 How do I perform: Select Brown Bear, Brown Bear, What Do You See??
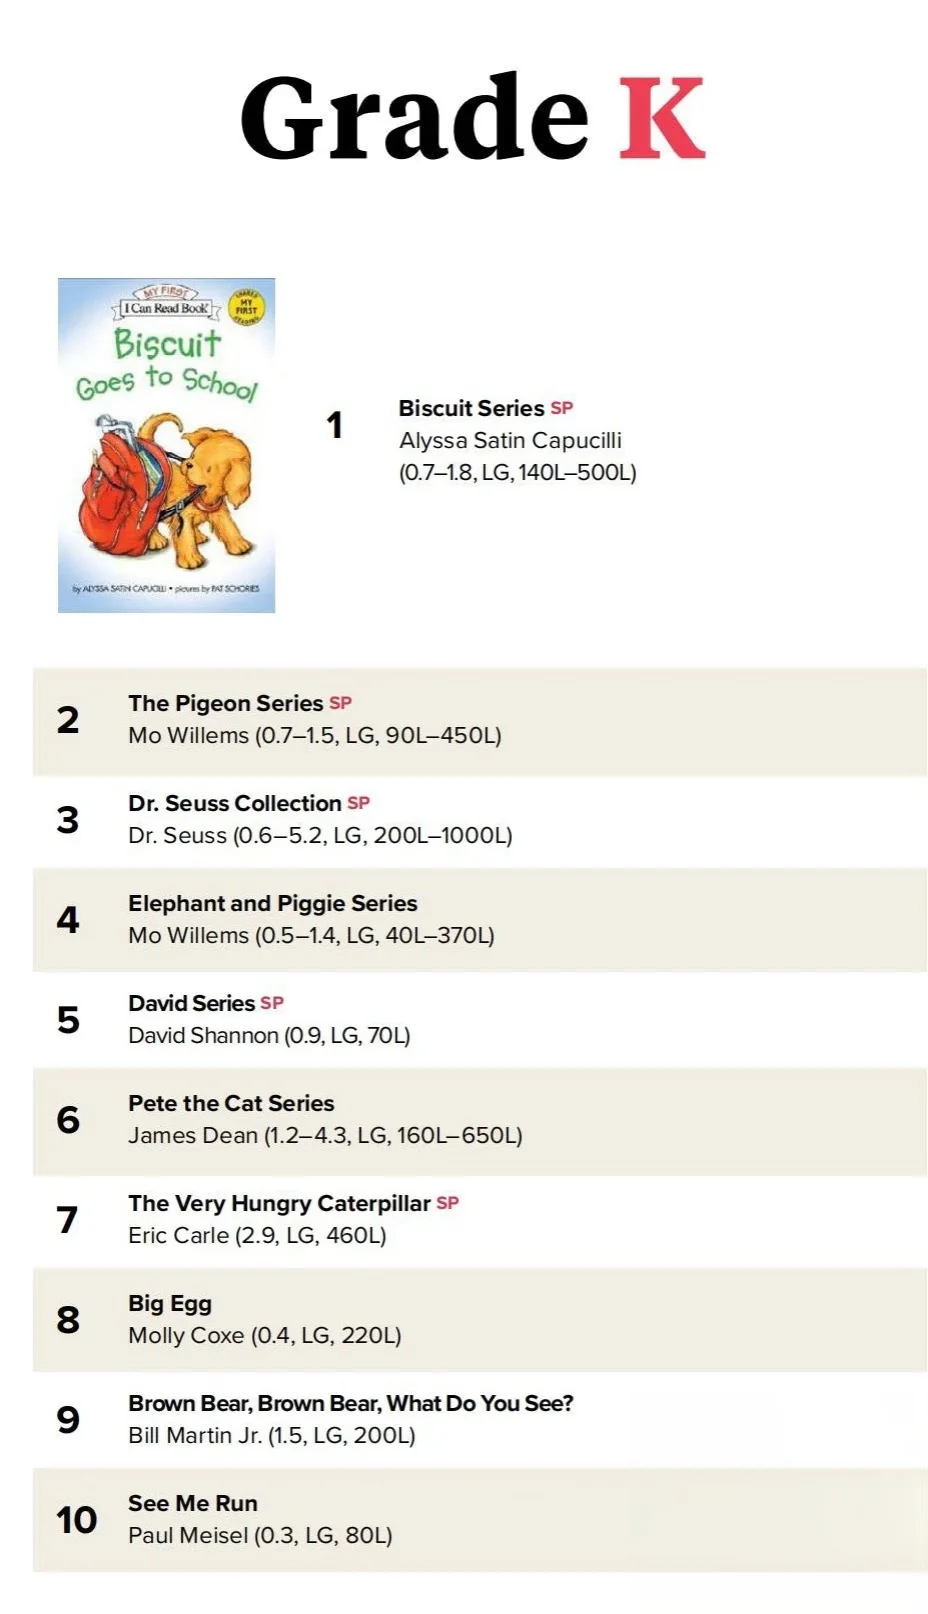[351, 1403]
